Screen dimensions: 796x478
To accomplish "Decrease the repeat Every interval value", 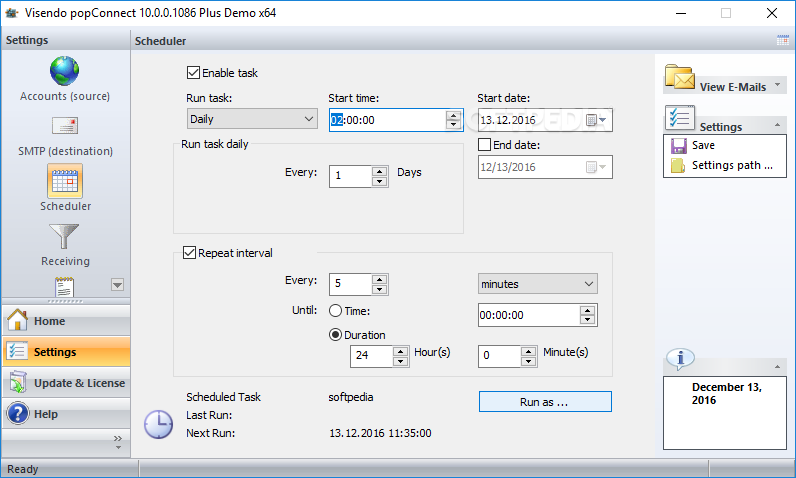I will [x=379, y=289].
